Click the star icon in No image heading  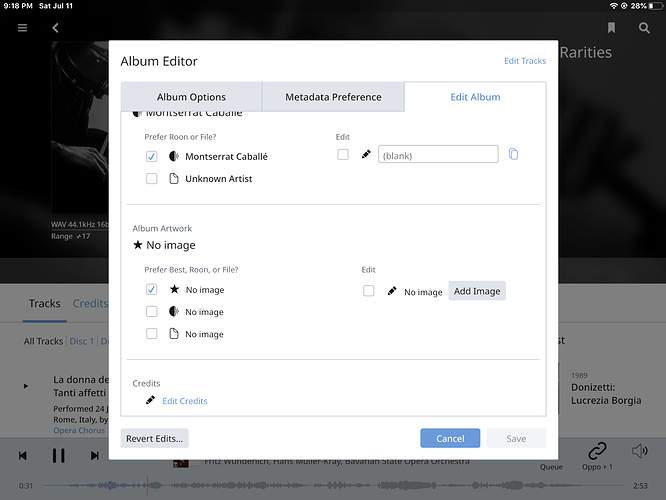pos(138,245)
